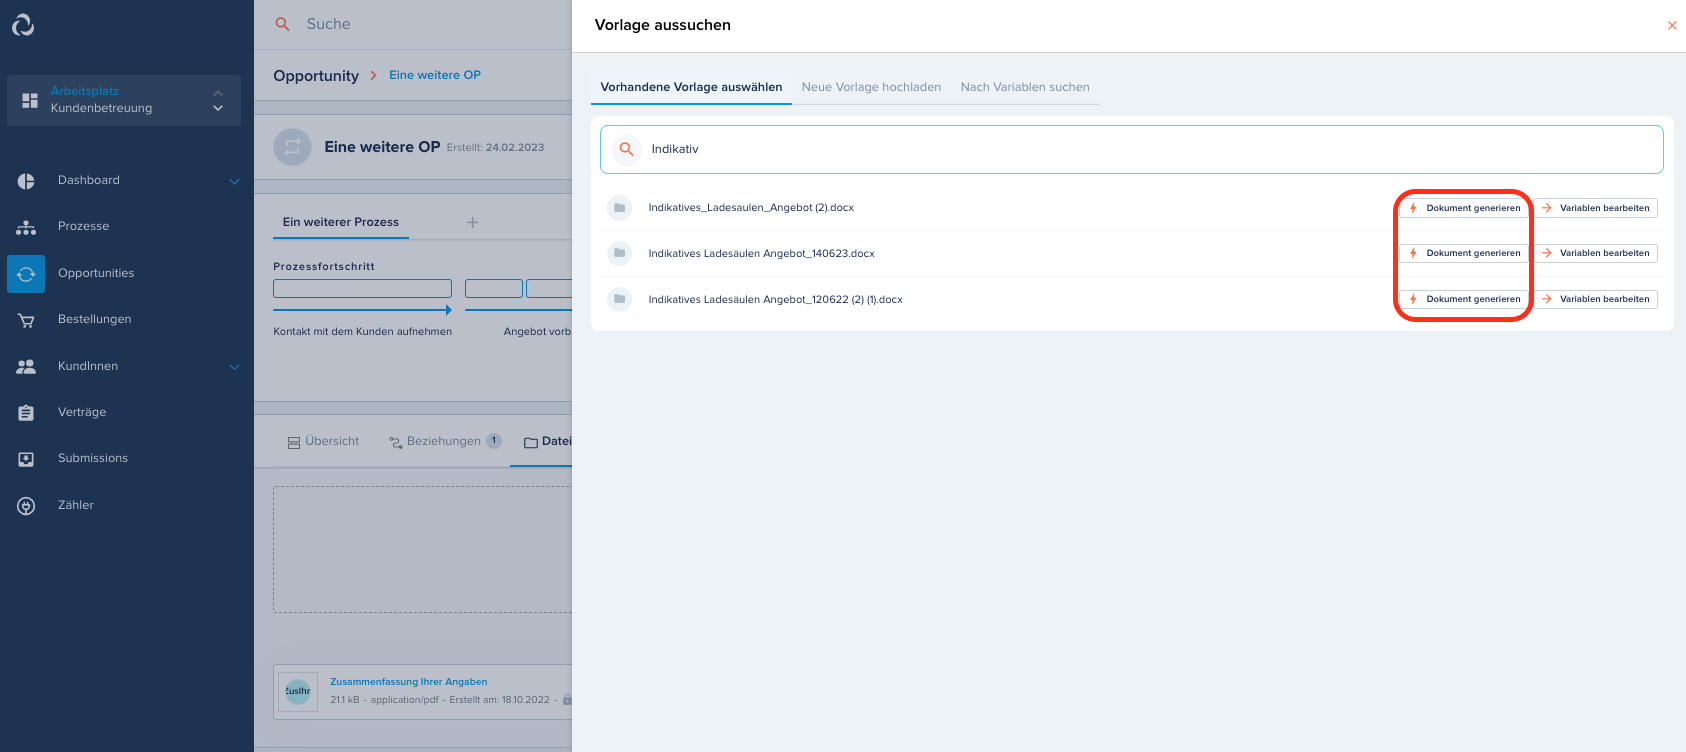The height and width of the screenshot is (752, 1686).
Task: Switch to Neue Vorlage hochladen tab
Action: 871,87
